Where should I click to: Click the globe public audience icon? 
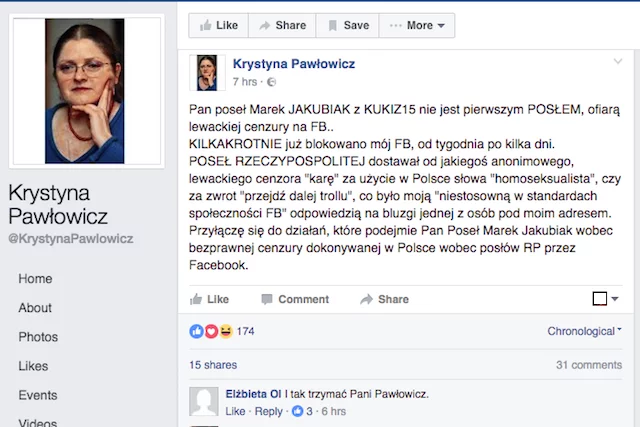click(271, 82)
